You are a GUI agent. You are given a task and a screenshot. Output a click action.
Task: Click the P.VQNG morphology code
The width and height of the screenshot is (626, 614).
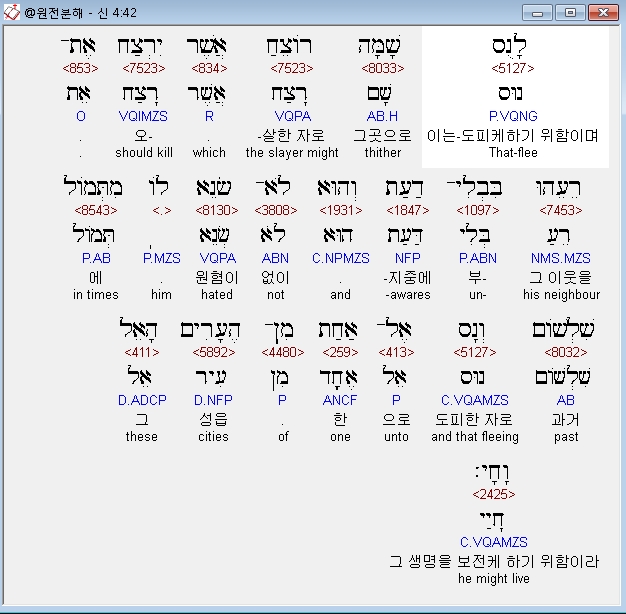pos(513,117)
